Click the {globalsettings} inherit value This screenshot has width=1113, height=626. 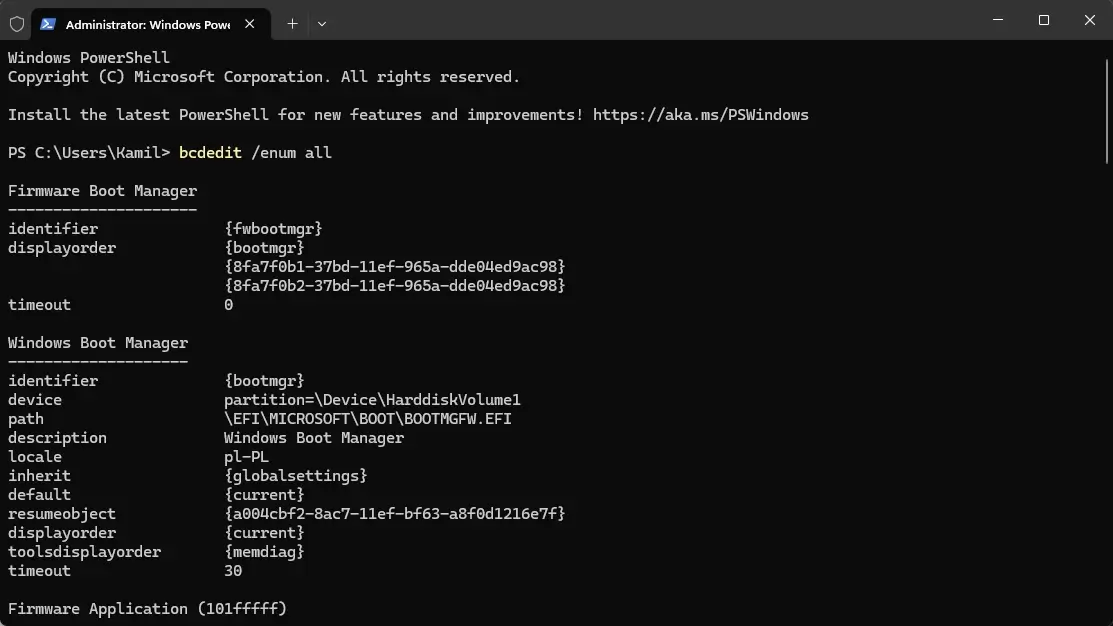295,476
